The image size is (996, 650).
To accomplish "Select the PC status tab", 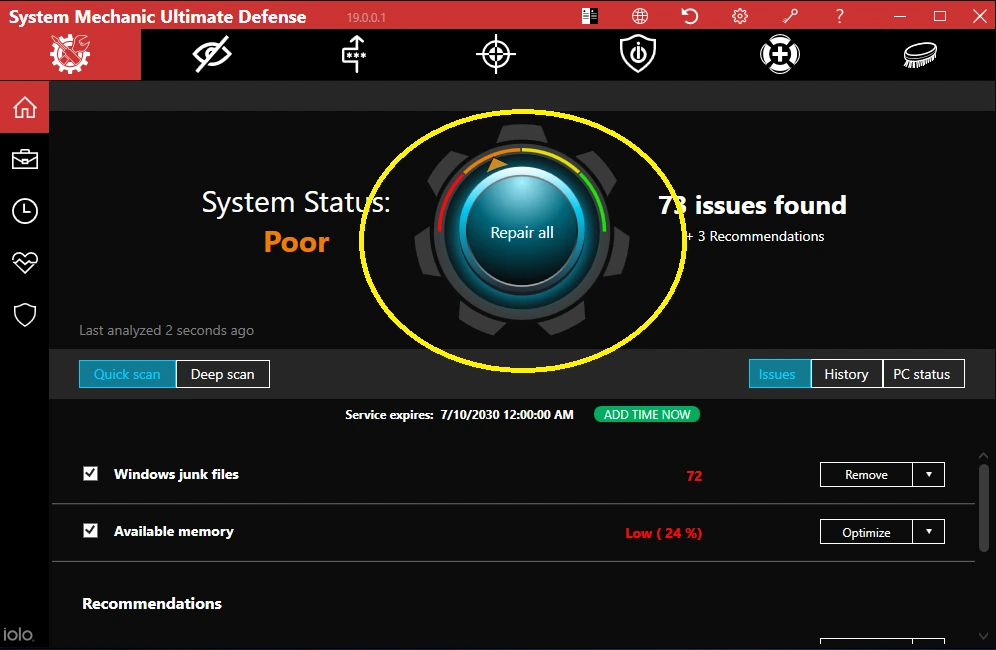I will [923, 374].
